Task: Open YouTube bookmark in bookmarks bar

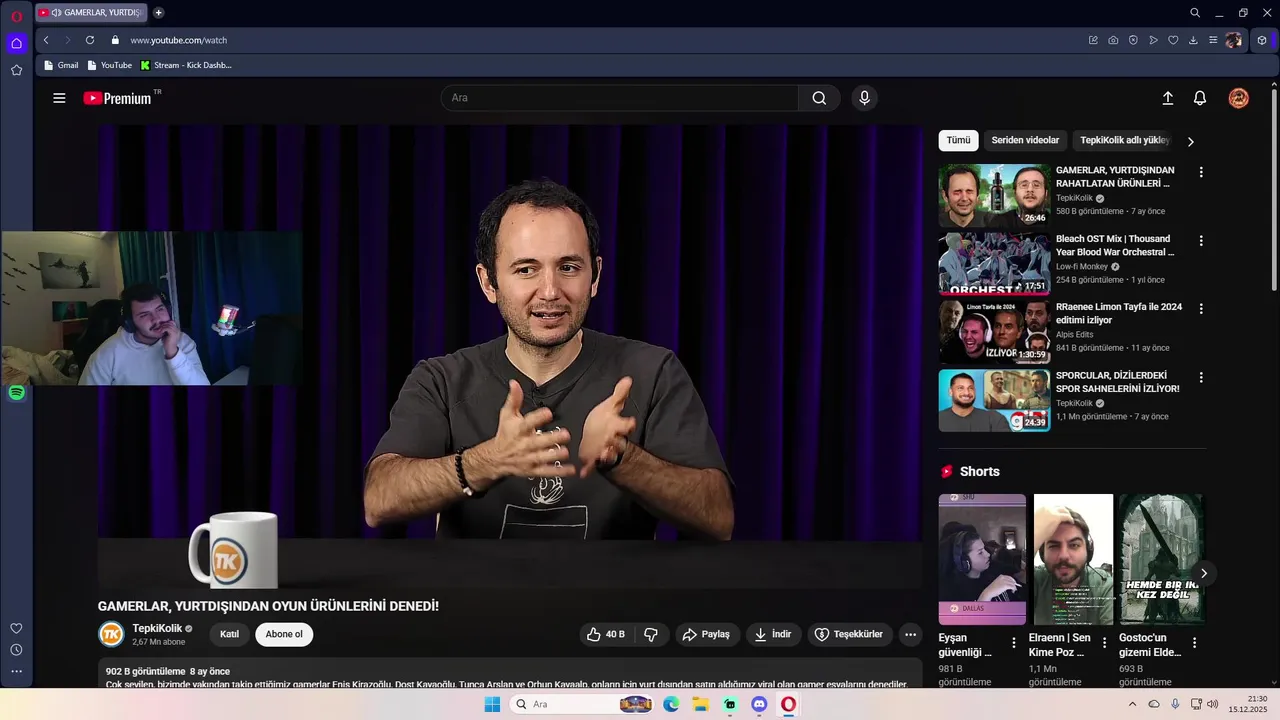Action: [x=110, y=65]
